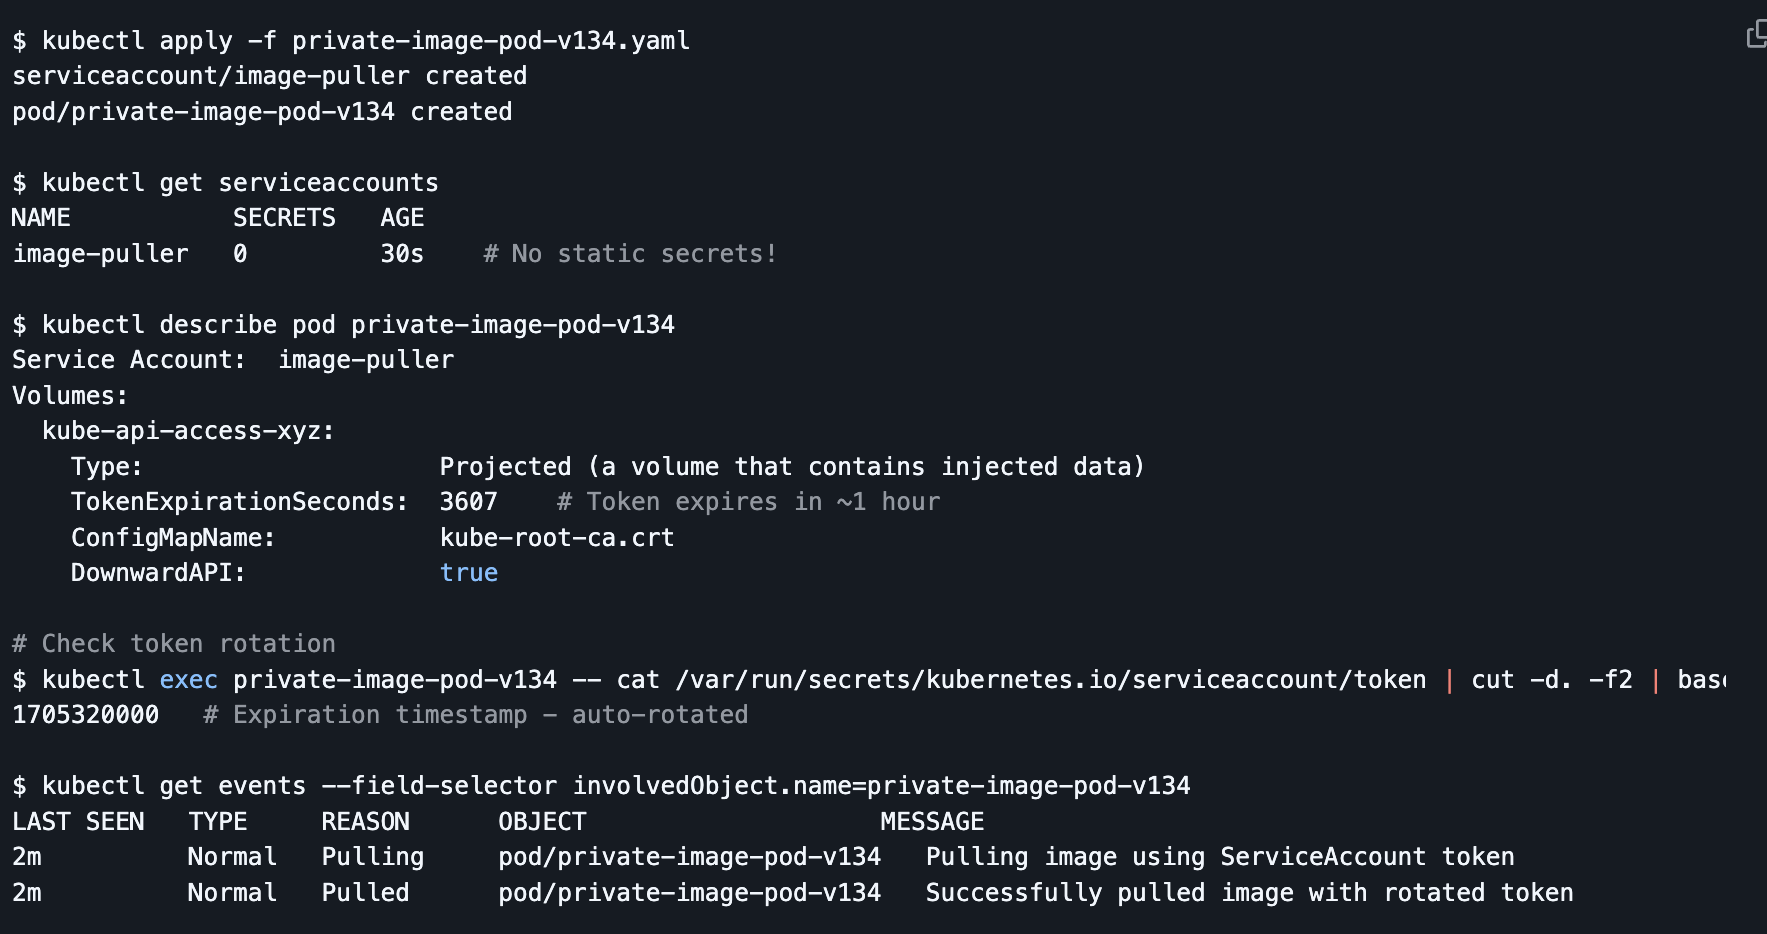Image resolution: width=1767 pixels, height=934 pixels.
Task: Click the 'Projected' volume type text
Action: (505, 467)
